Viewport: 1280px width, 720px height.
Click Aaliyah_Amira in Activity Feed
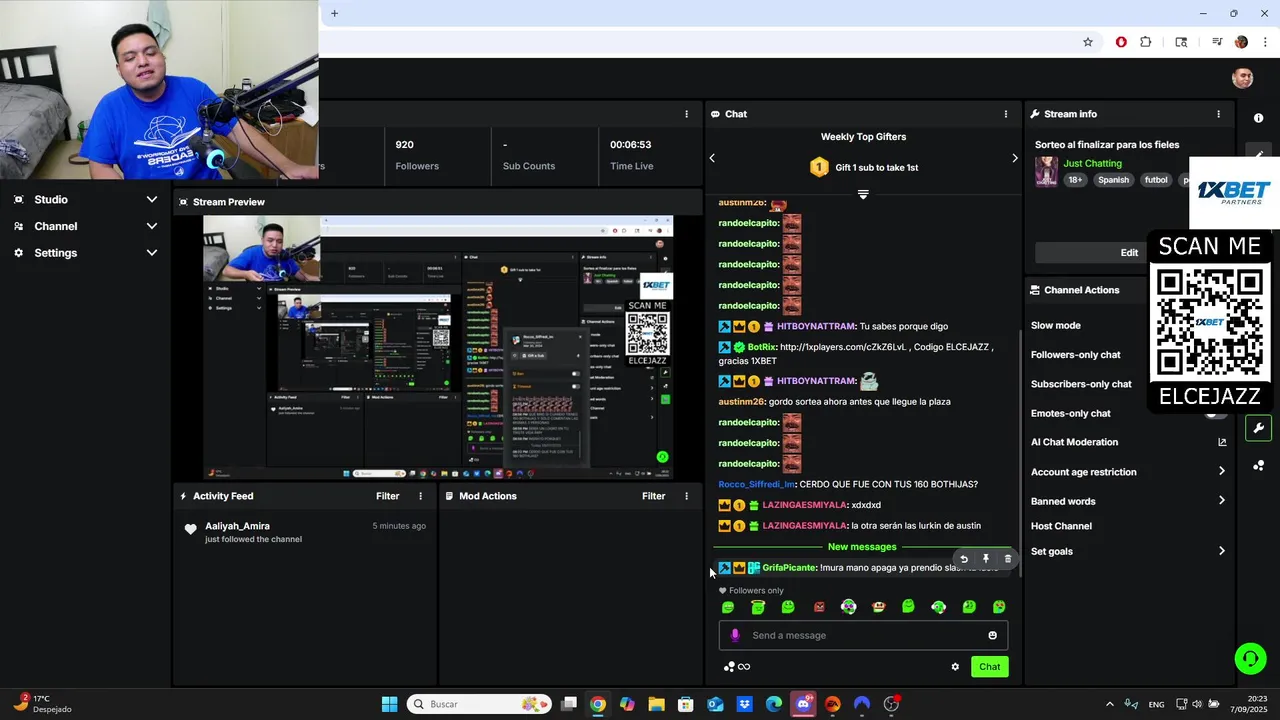(237, 526)
